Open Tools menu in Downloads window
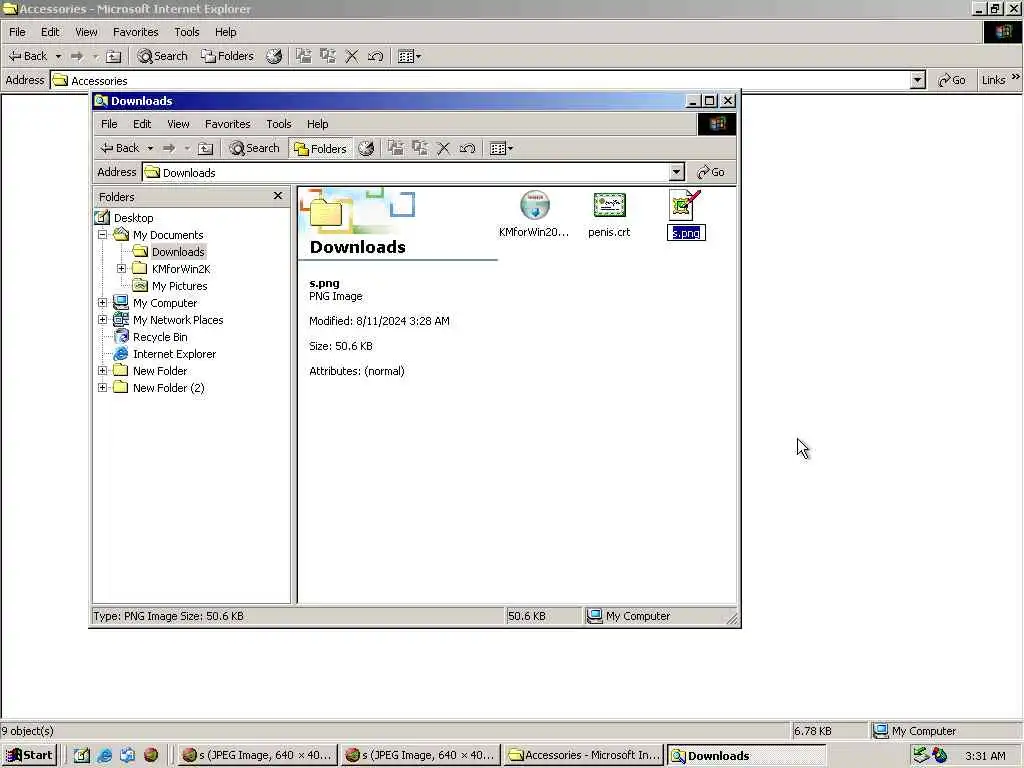Screen dimensions: 1024x768 [279, 124]
